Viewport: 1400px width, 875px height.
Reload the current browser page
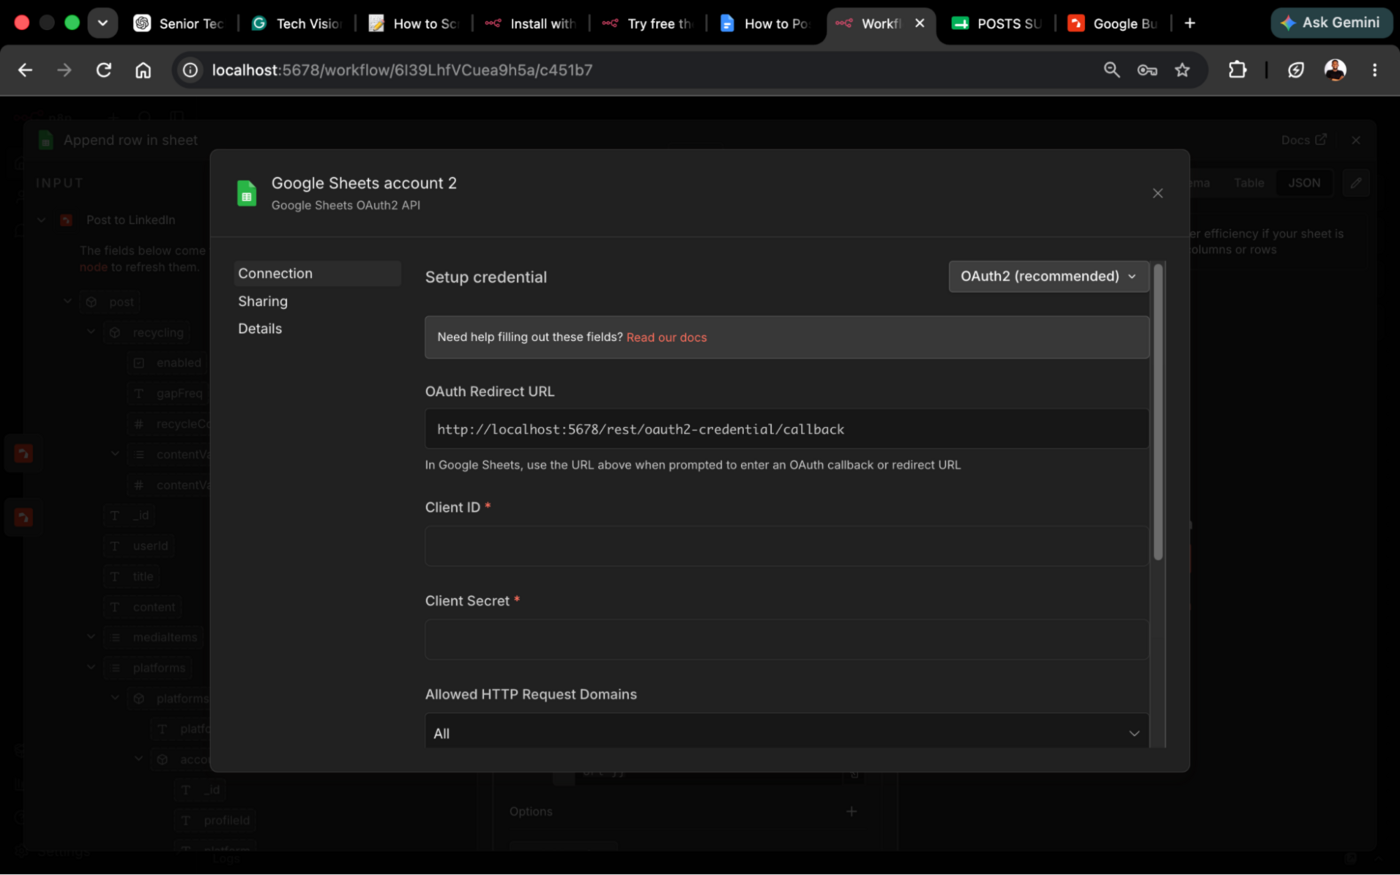tap(104, 70)
